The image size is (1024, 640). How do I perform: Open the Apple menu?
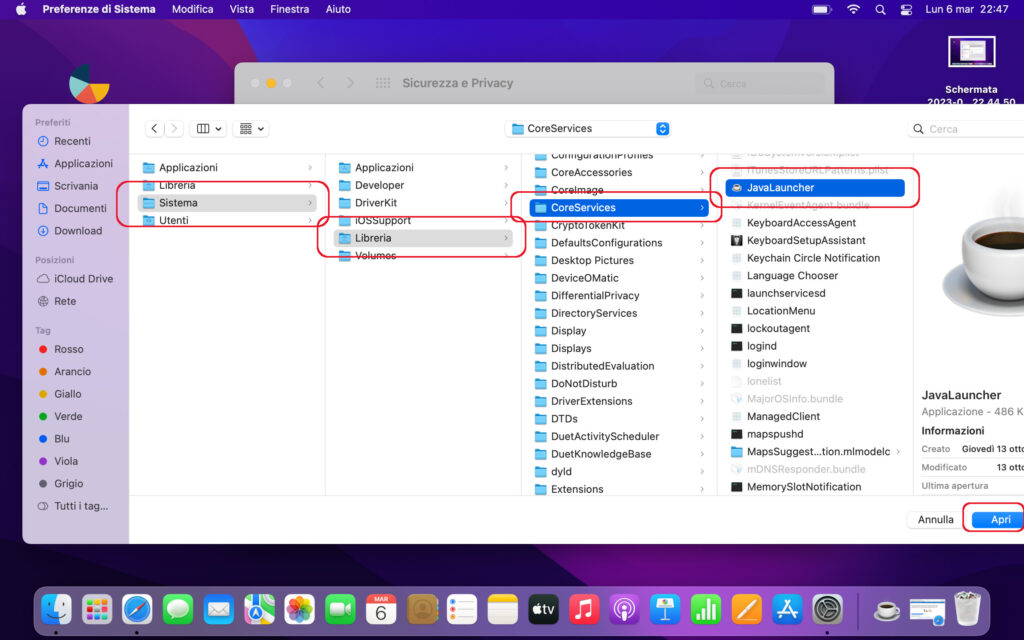[21, 9]
